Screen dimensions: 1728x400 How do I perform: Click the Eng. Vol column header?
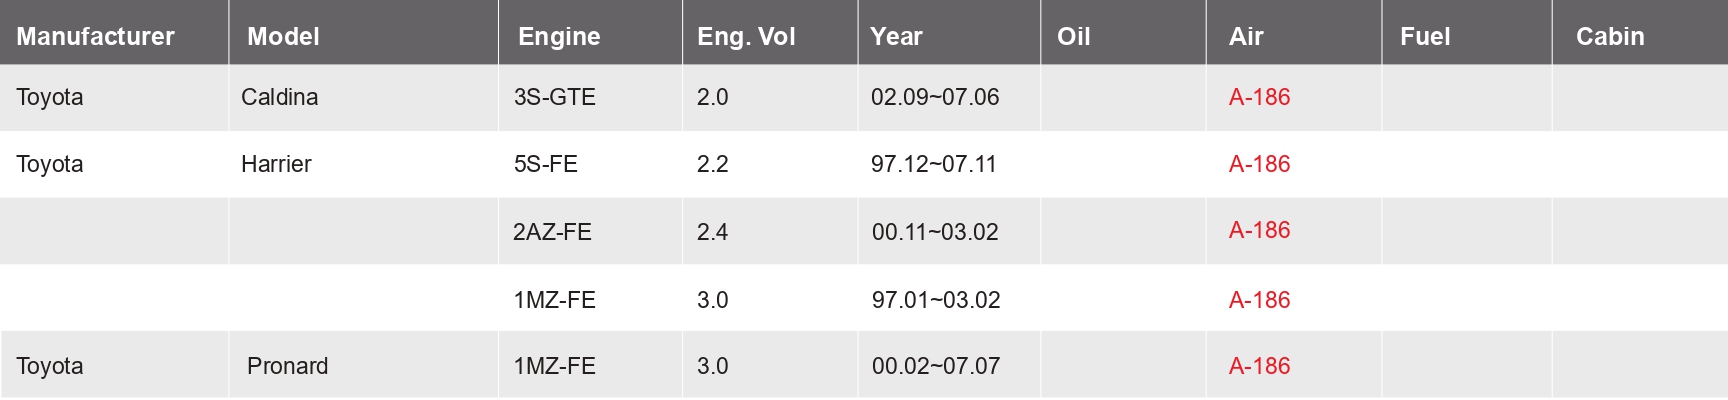(x=746, y=37)
